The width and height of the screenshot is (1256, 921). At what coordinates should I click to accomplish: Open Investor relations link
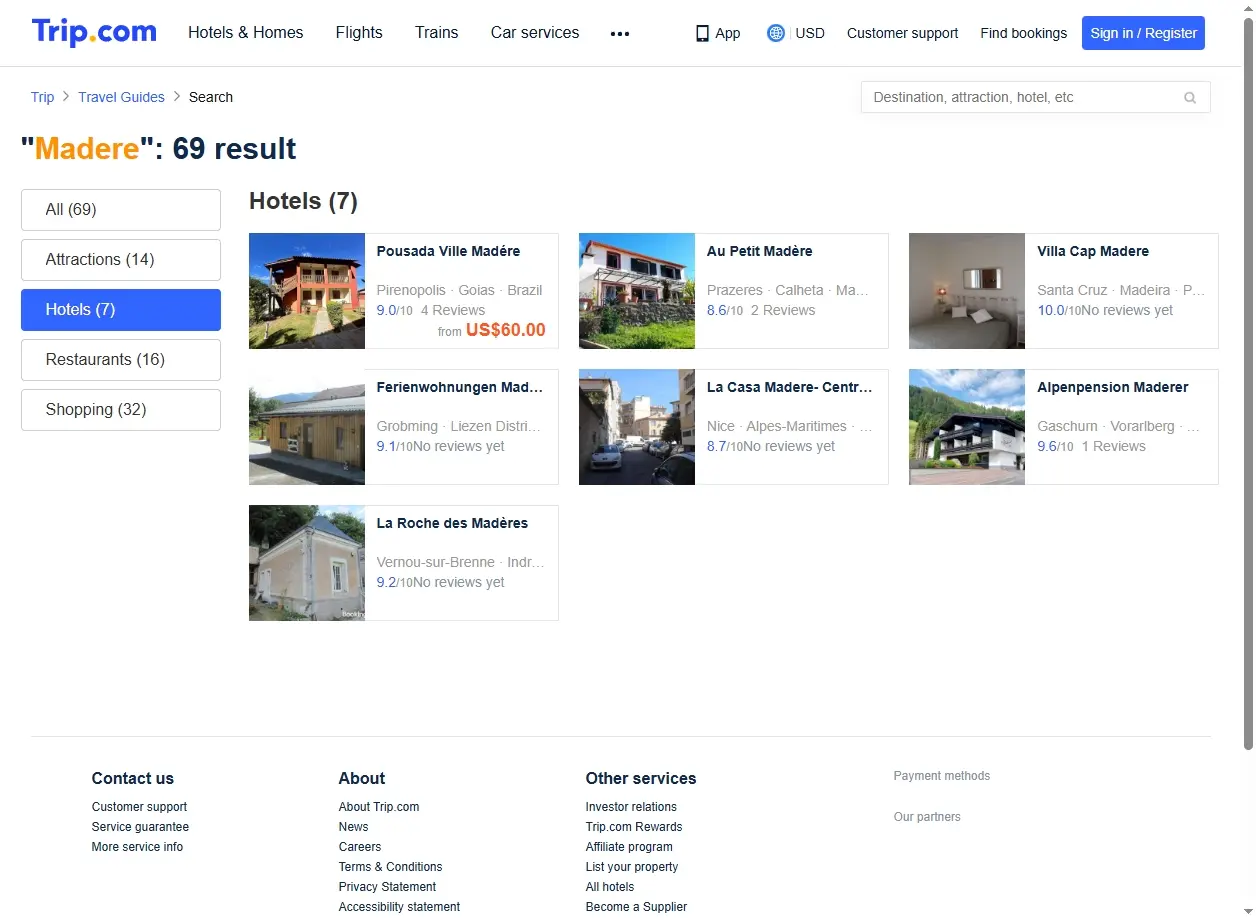tap(631, 807)
